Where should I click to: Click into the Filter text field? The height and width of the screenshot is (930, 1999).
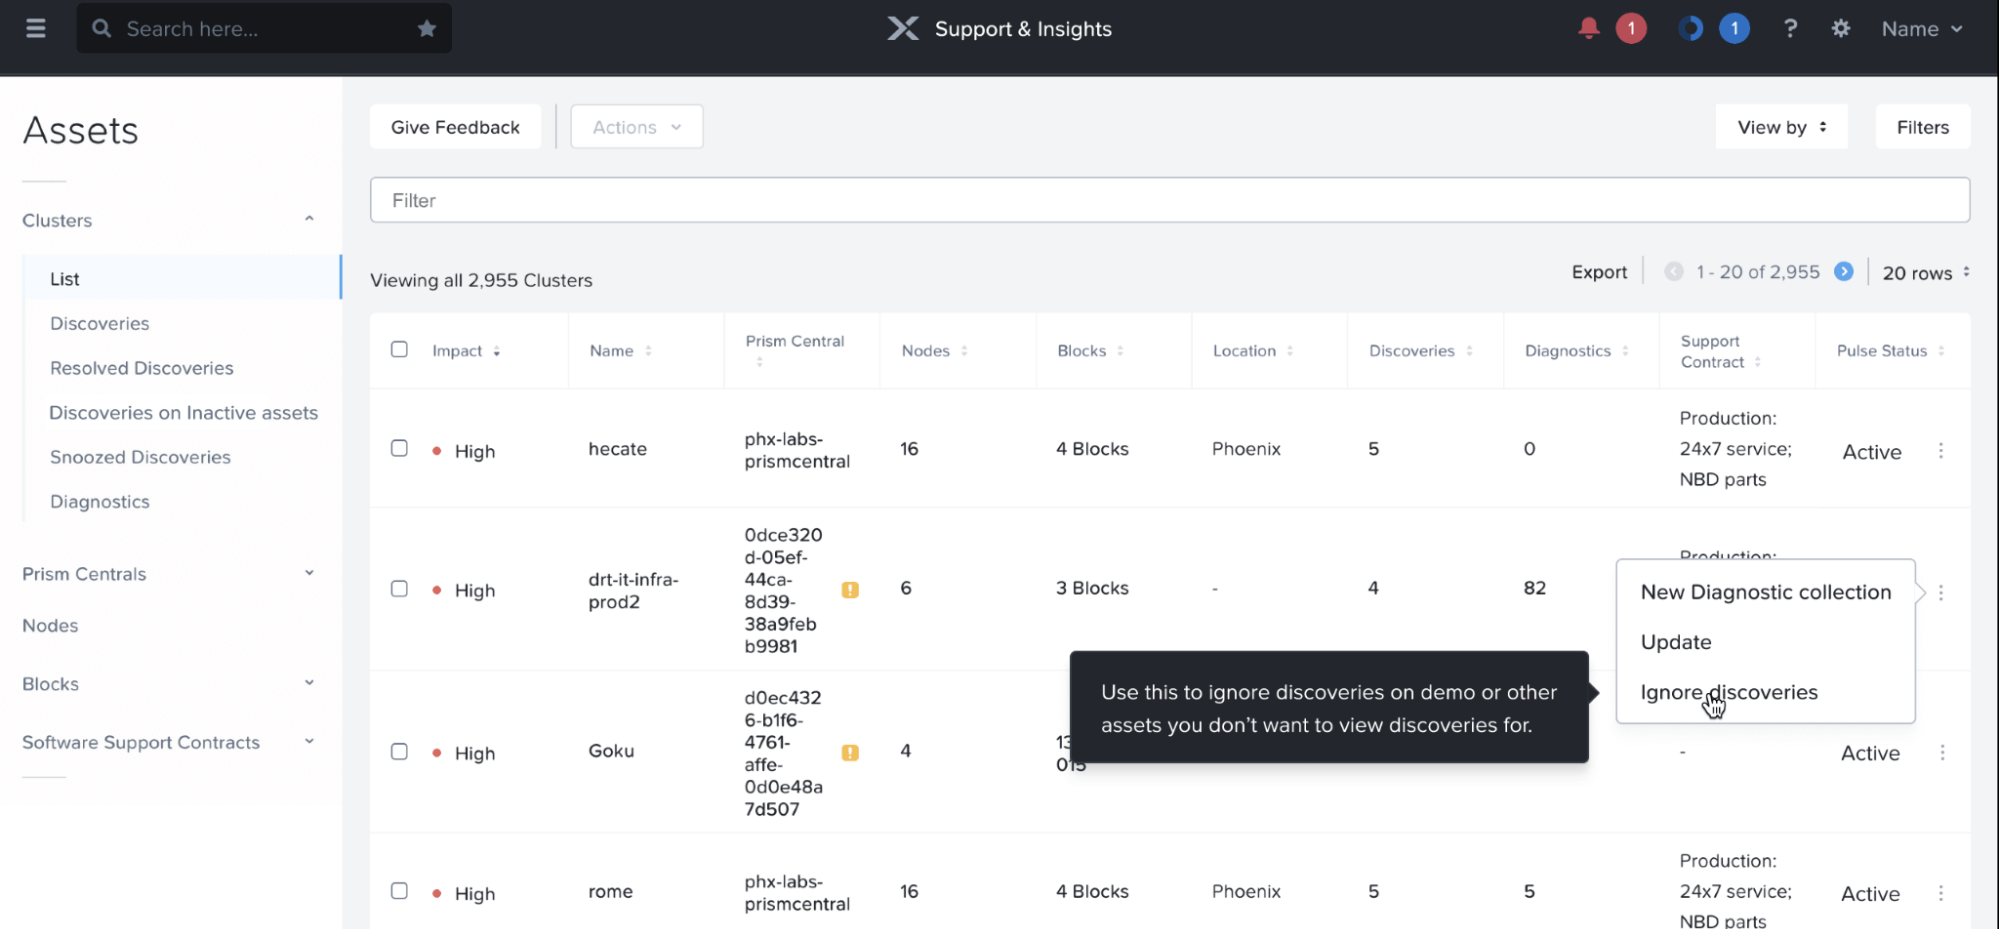pos(1169,201)
